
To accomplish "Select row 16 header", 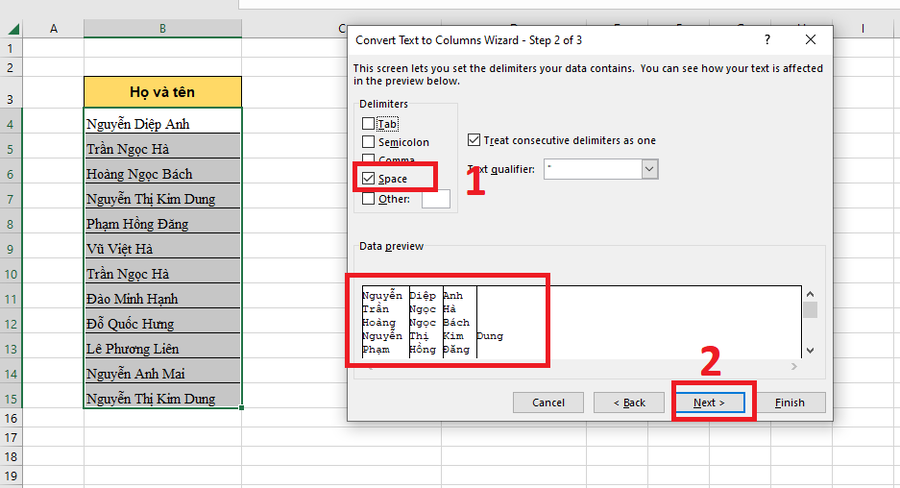I will [x=11, y=418].
